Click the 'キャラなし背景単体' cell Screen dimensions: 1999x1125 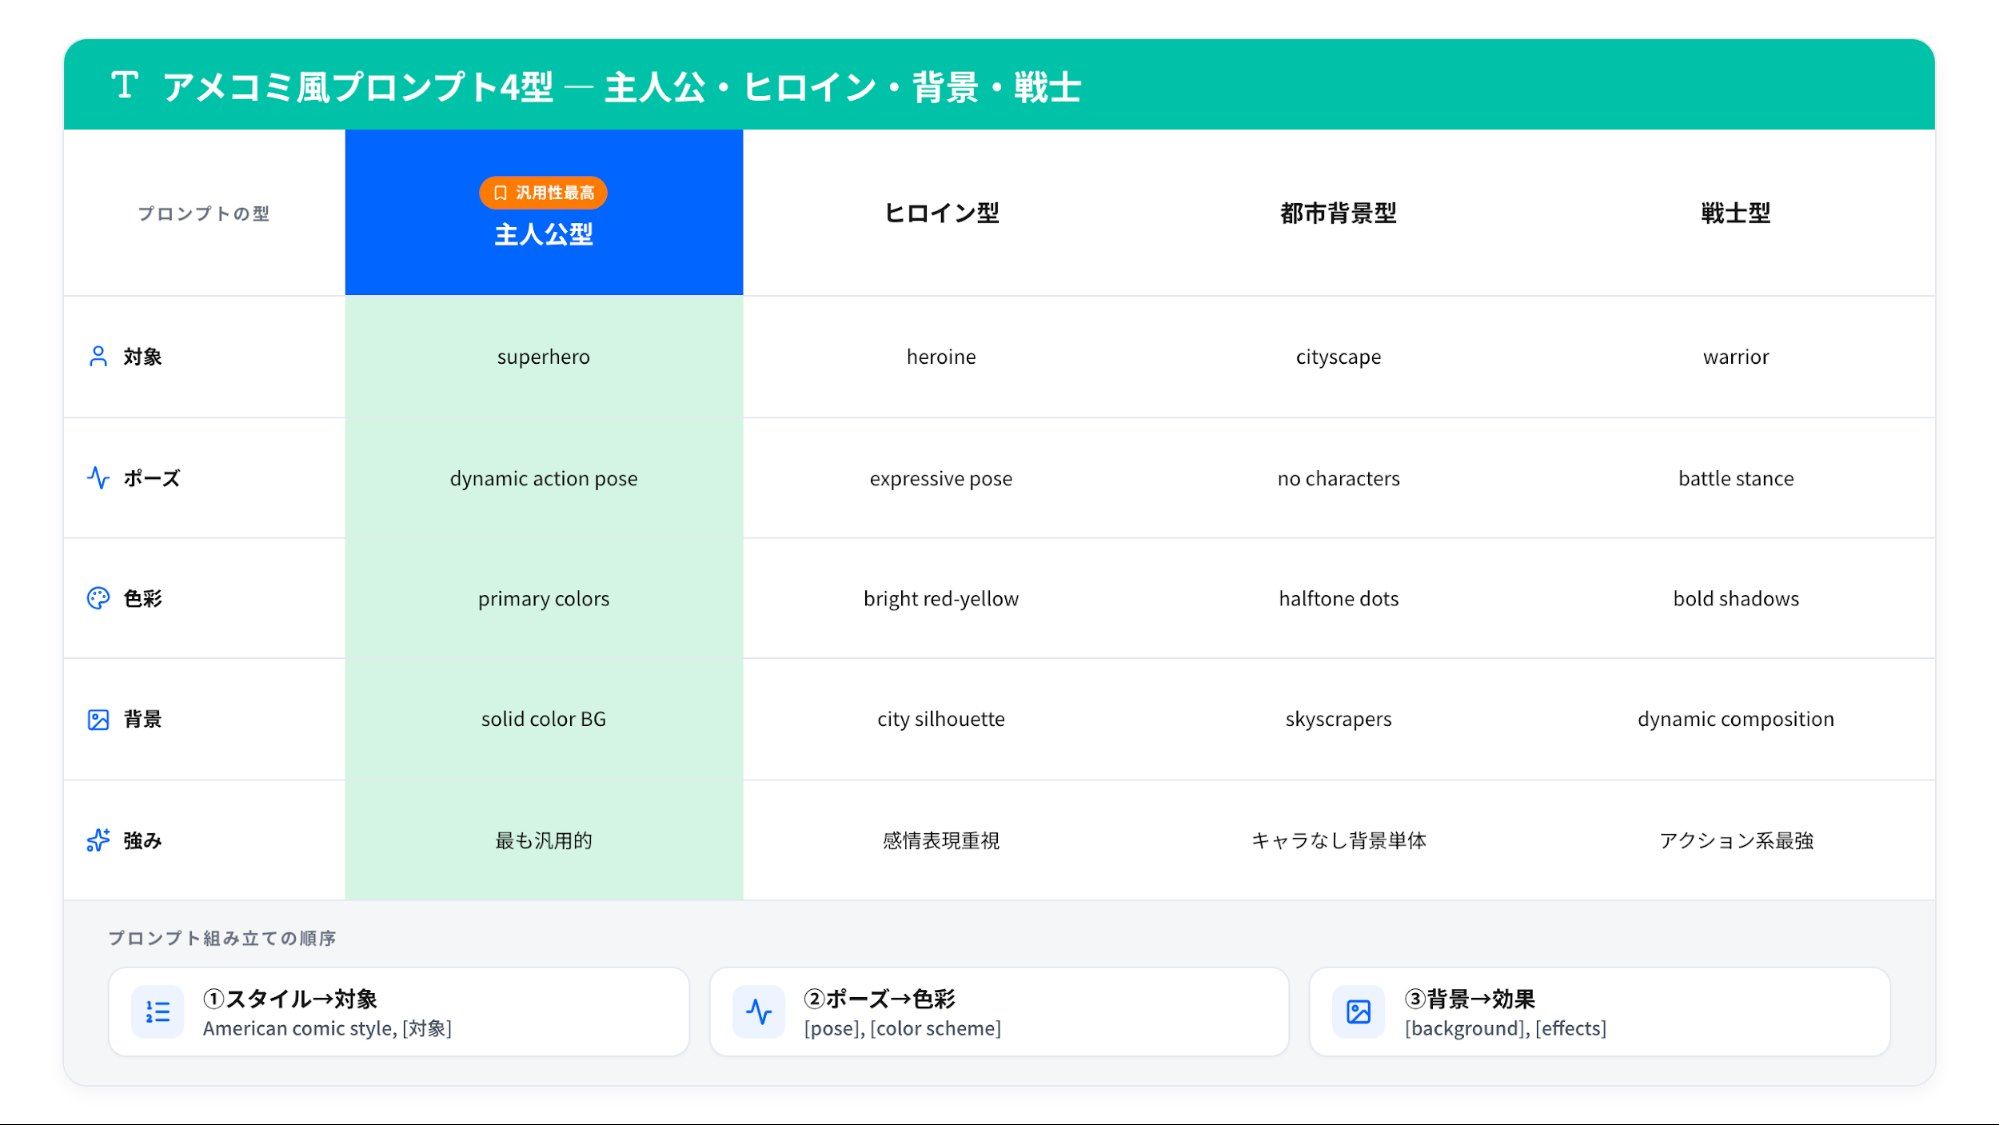(1338, 840)
